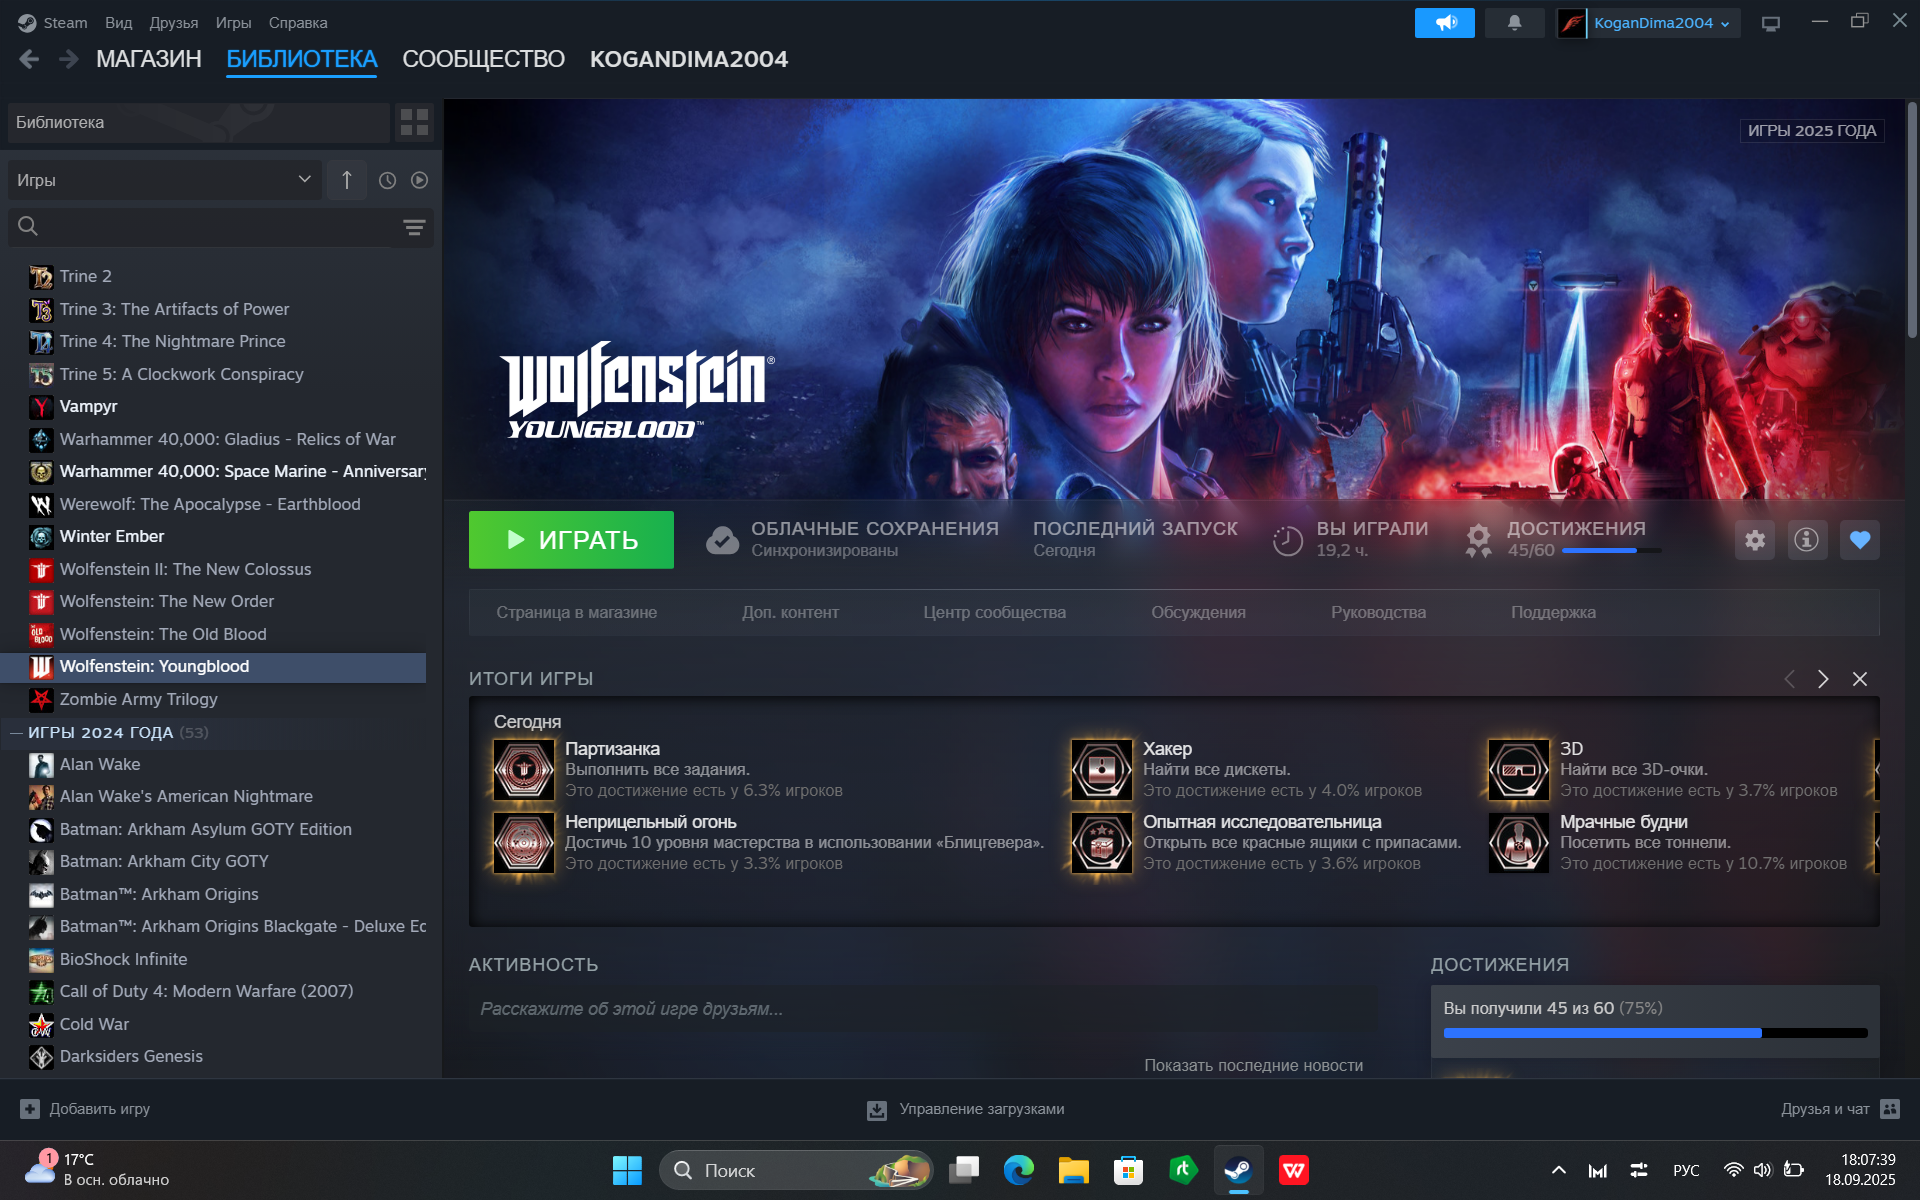
Task: Show previous game summary page
Action: coord(1789,679)
